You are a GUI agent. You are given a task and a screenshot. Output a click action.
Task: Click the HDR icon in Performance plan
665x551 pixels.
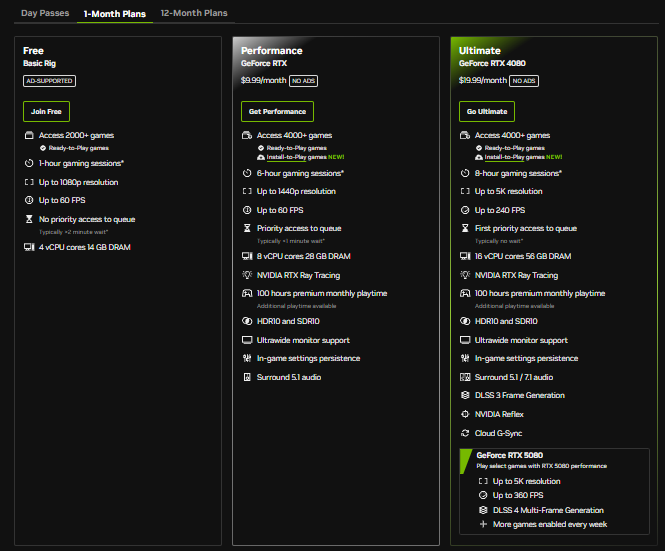247,321
